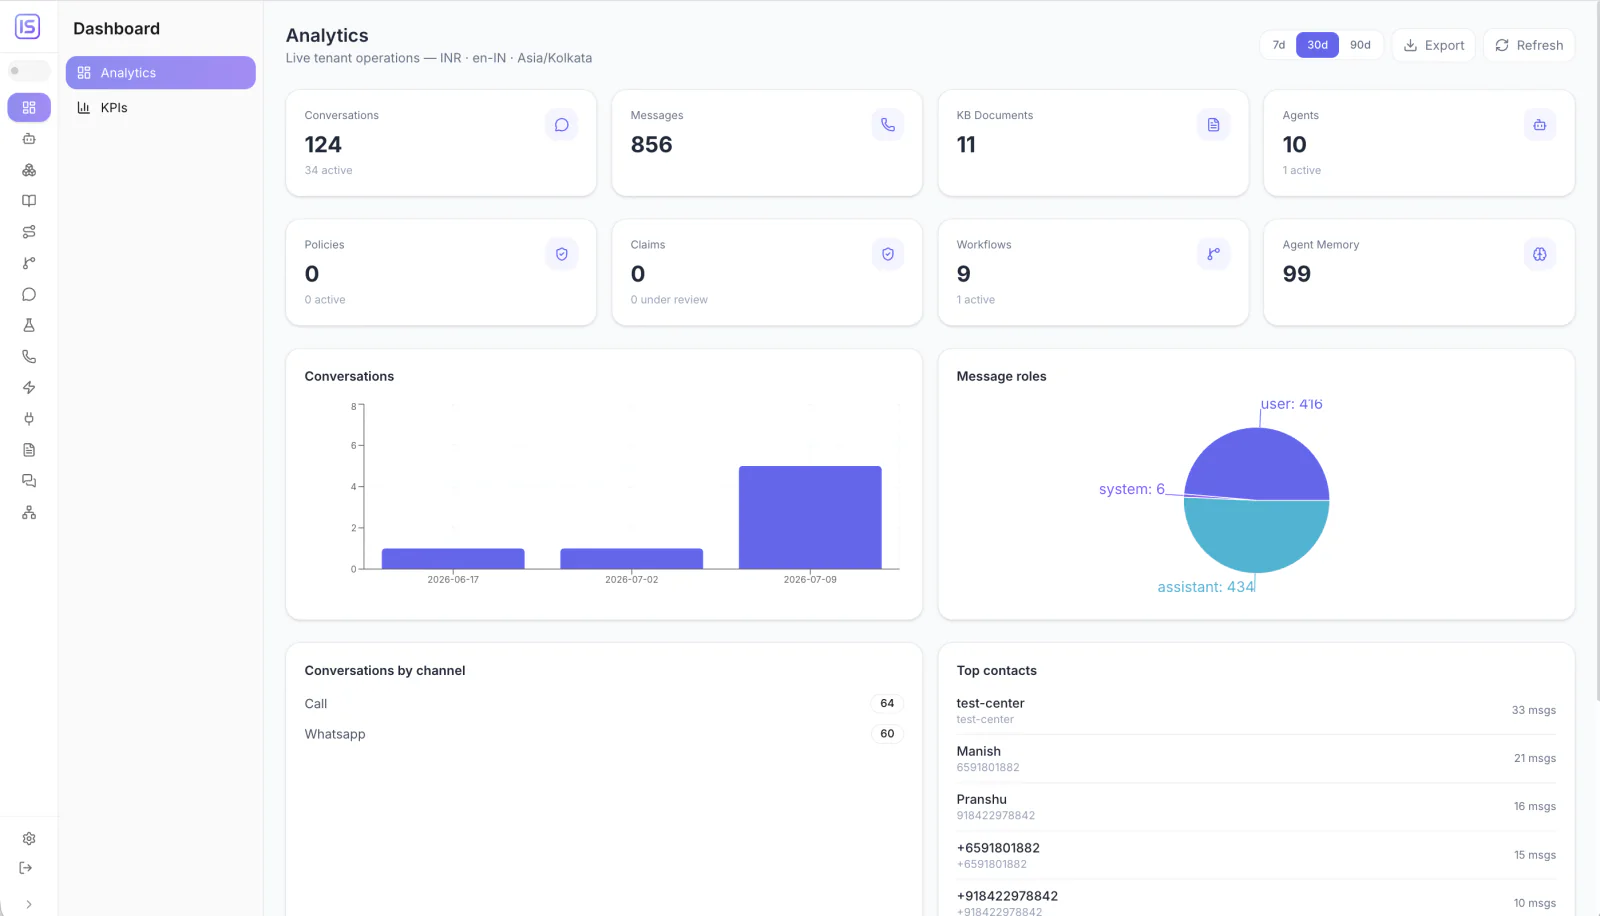Open the lab flask testing icon
This screenshot has width=1600, height=916.
(x=29, y=325)
